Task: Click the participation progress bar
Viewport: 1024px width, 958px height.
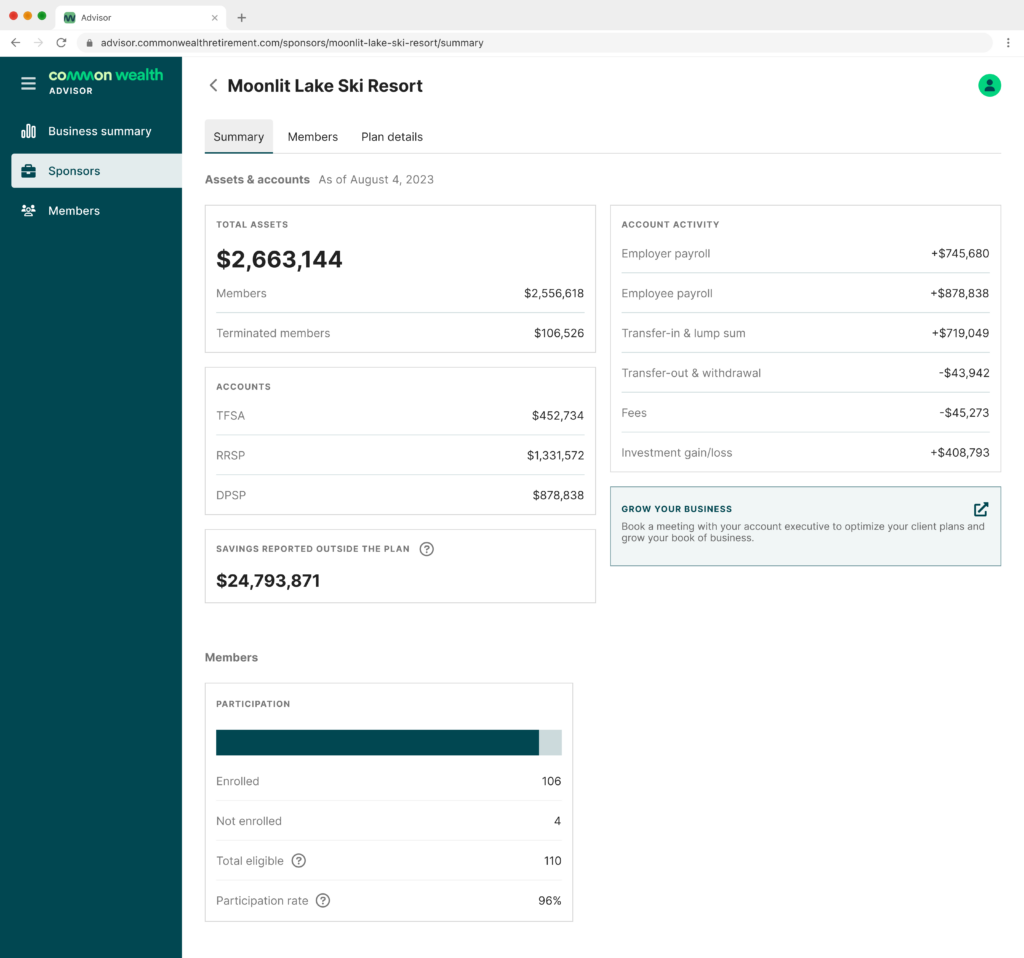Action: 389,742
